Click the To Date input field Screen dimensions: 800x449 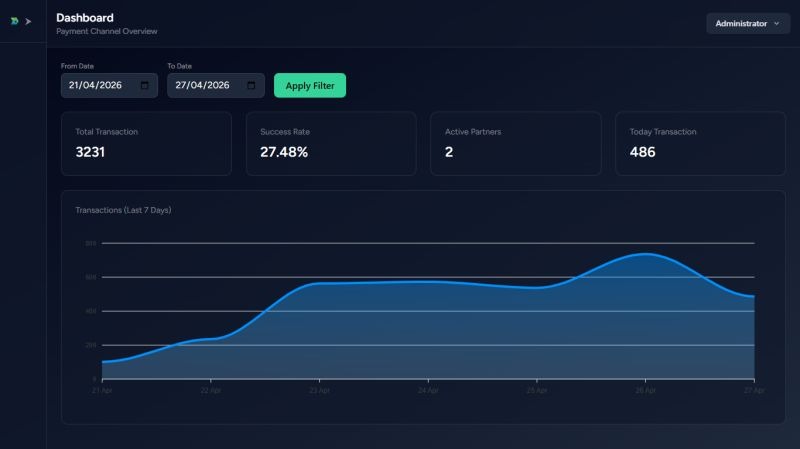pyautogui.click(x=216, y=85)
